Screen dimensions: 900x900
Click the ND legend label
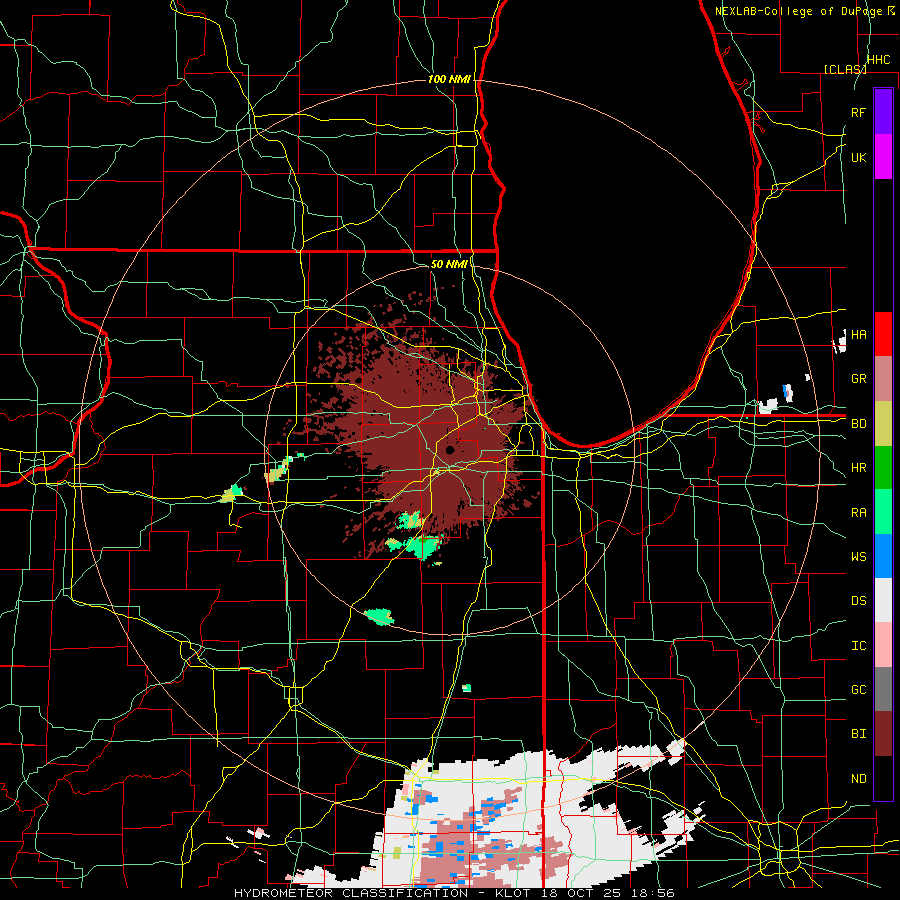pyautogui.click(x=858, y=779)
